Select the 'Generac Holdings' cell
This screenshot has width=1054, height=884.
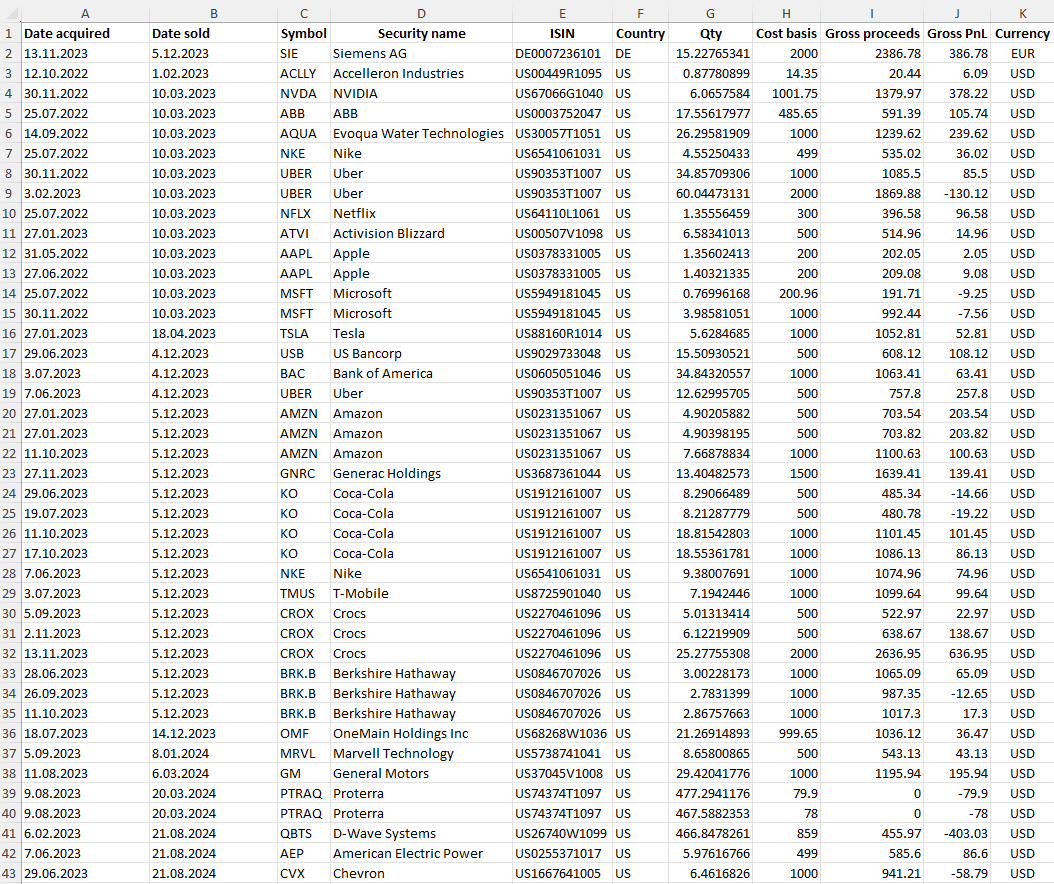point(421,474)
